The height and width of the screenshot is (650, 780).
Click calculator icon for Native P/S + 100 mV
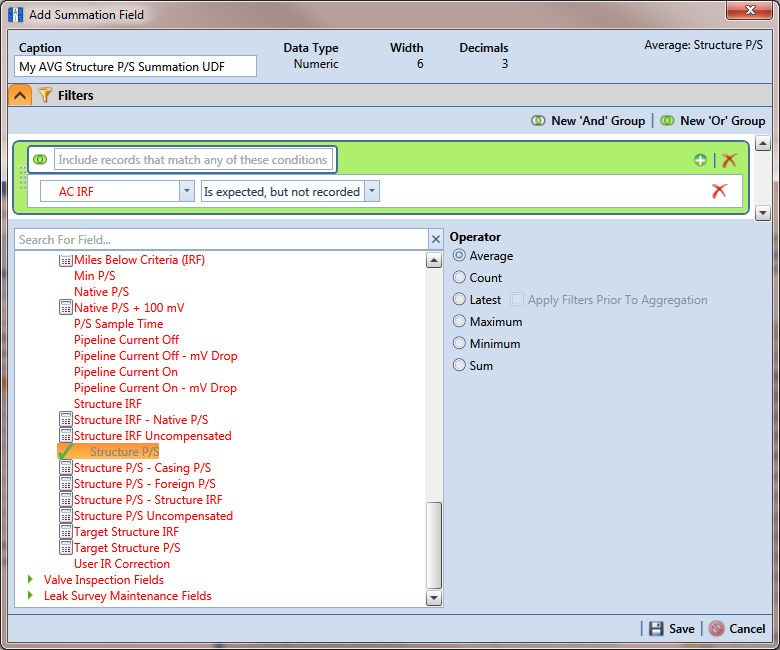coord(66,307)
